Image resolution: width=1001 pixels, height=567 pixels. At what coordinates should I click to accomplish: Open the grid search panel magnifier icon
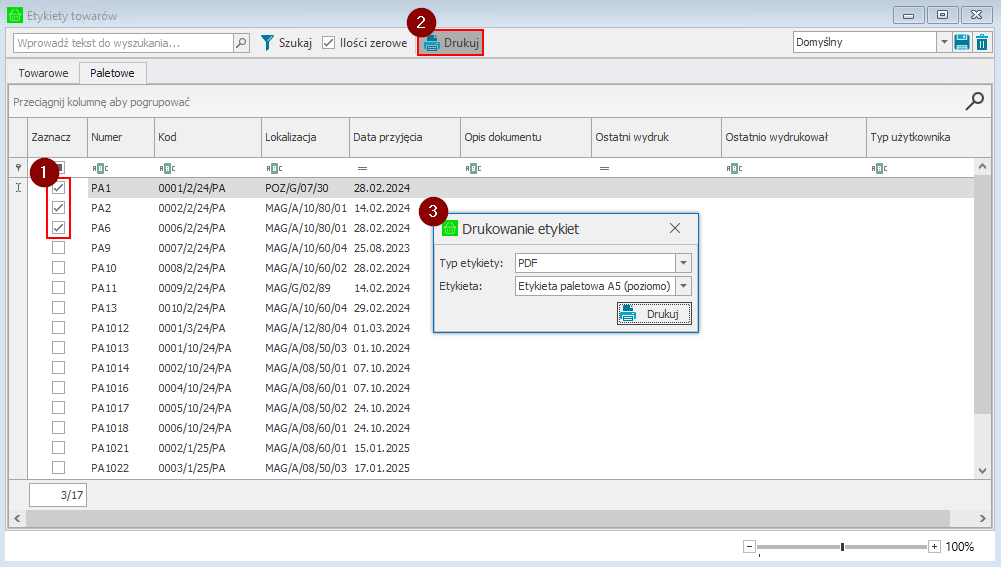(974, 101)
